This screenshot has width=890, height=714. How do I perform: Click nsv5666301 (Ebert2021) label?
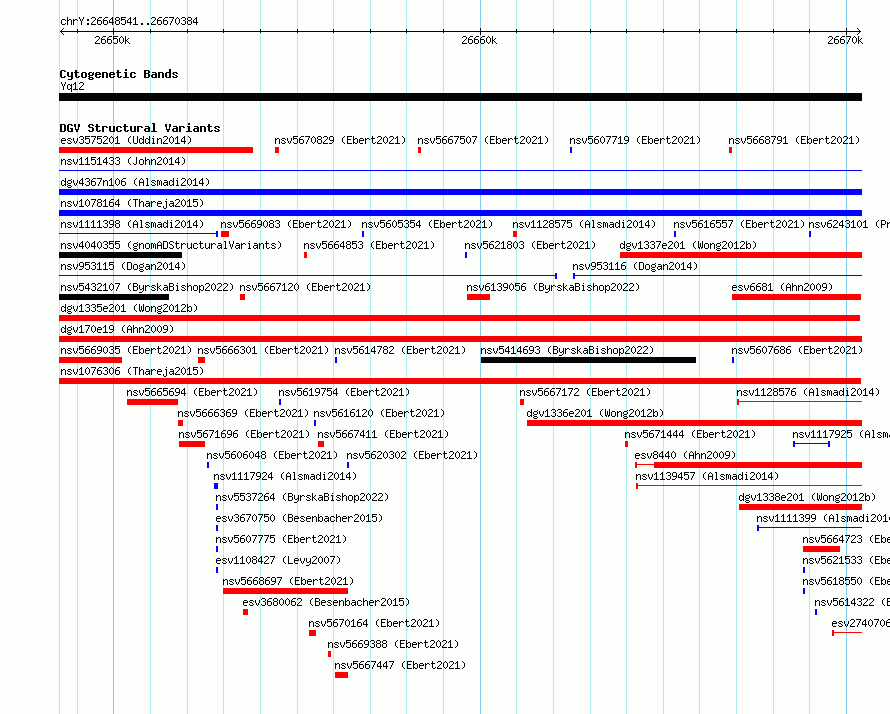263,350
